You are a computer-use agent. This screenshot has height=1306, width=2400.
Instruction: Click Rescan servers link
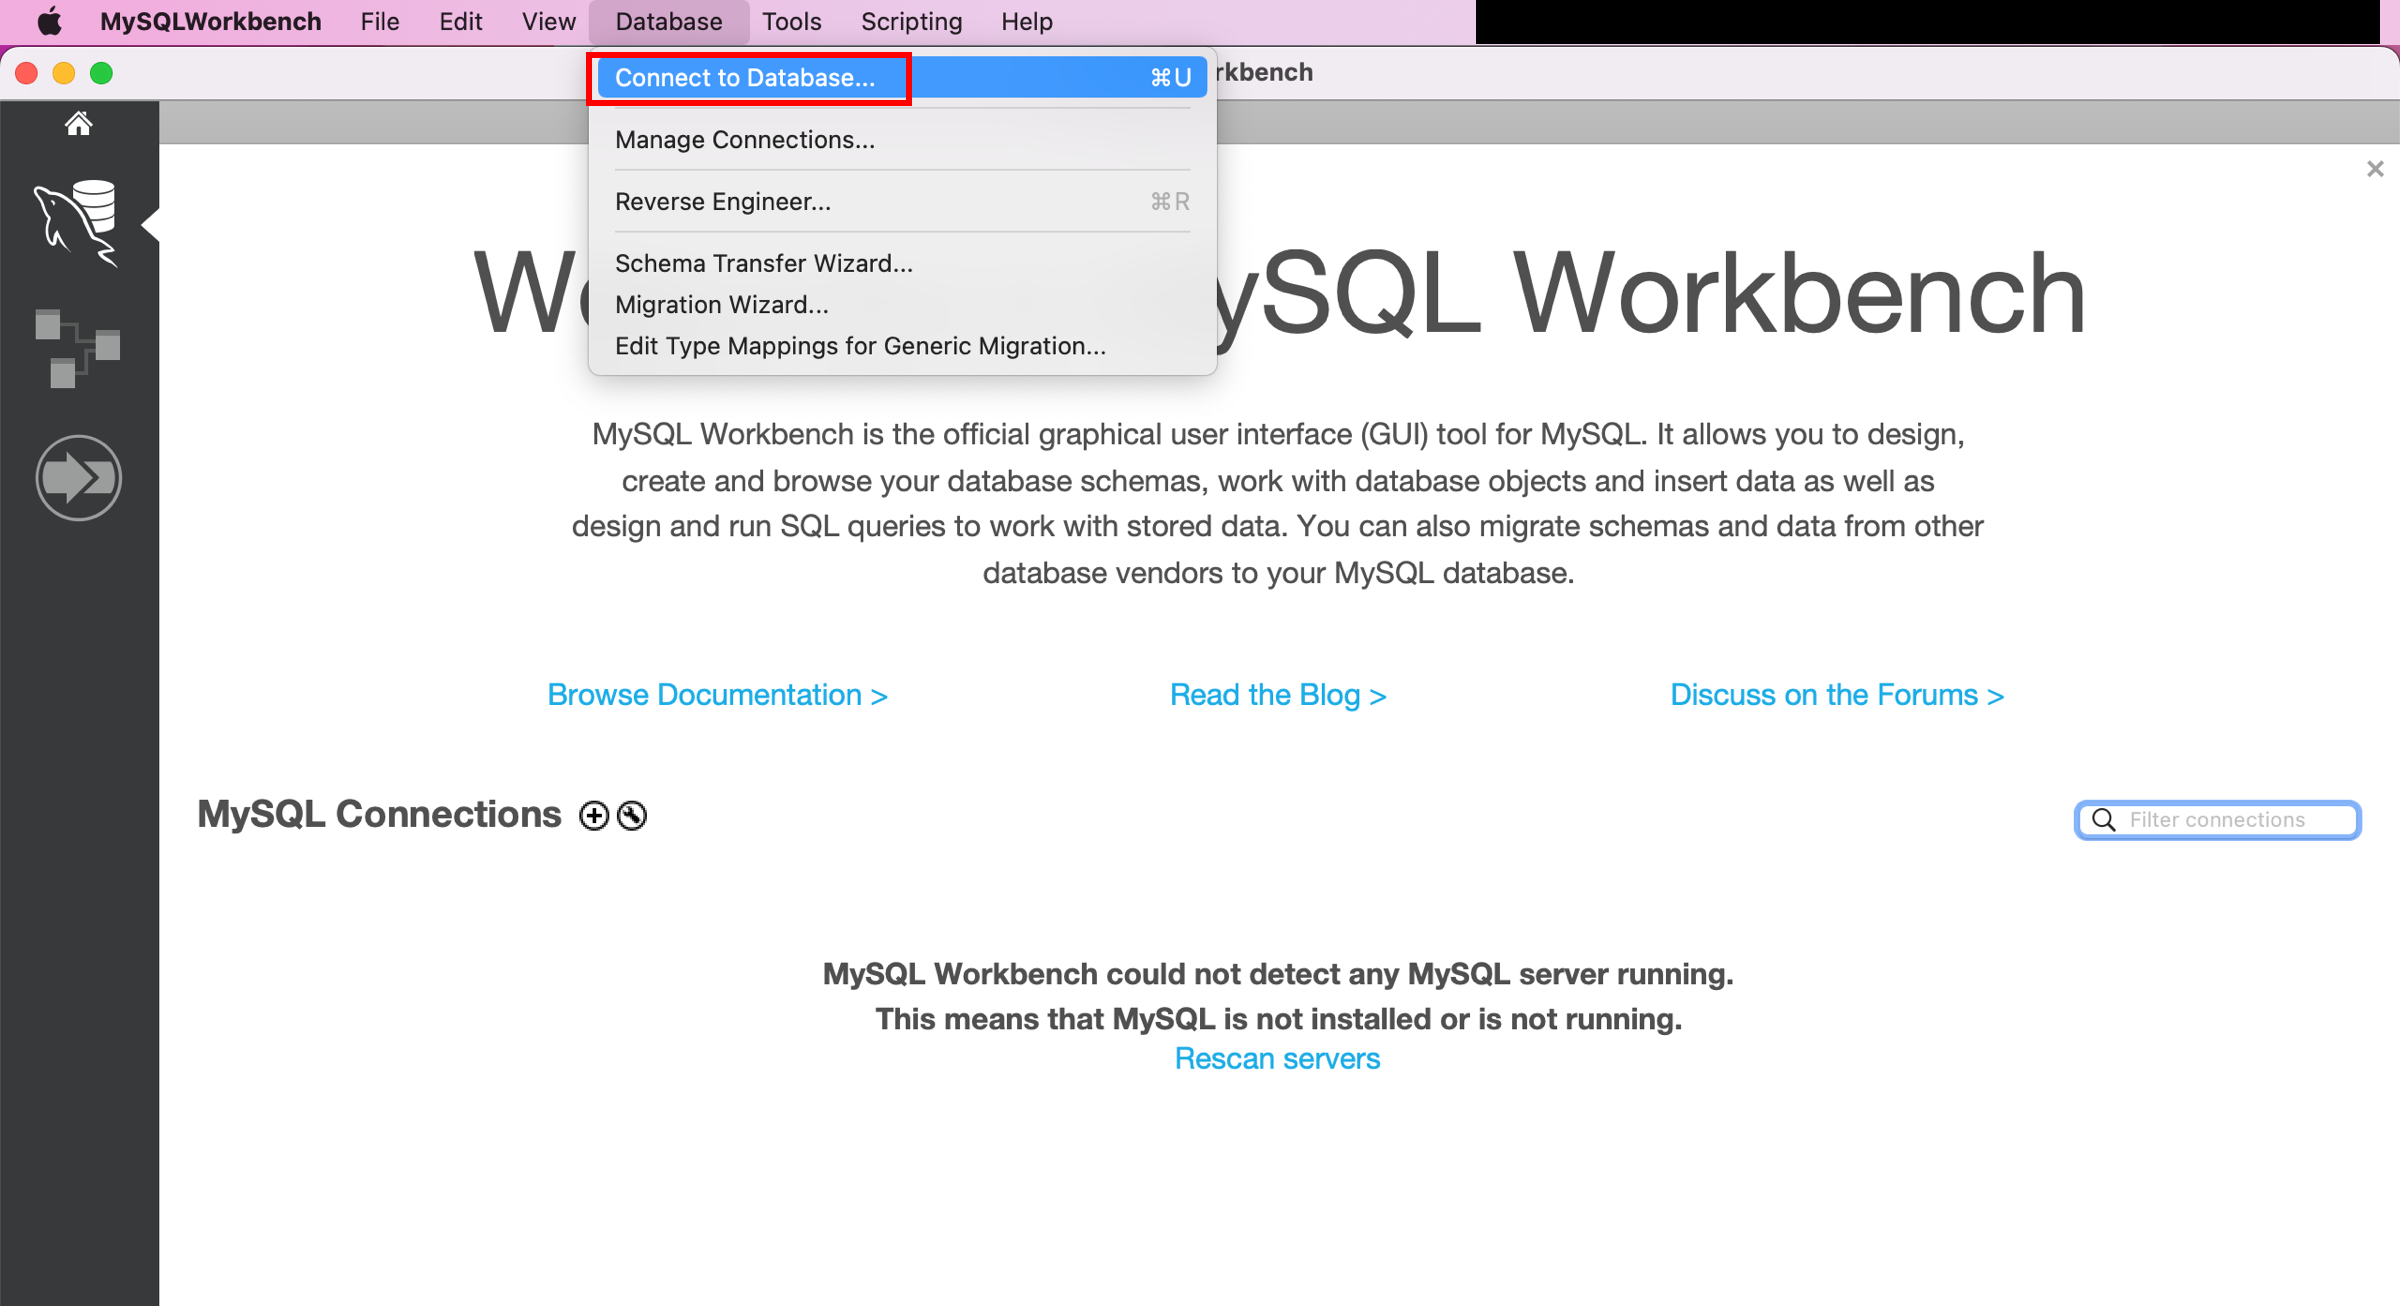click(x=1278, y=1057)
